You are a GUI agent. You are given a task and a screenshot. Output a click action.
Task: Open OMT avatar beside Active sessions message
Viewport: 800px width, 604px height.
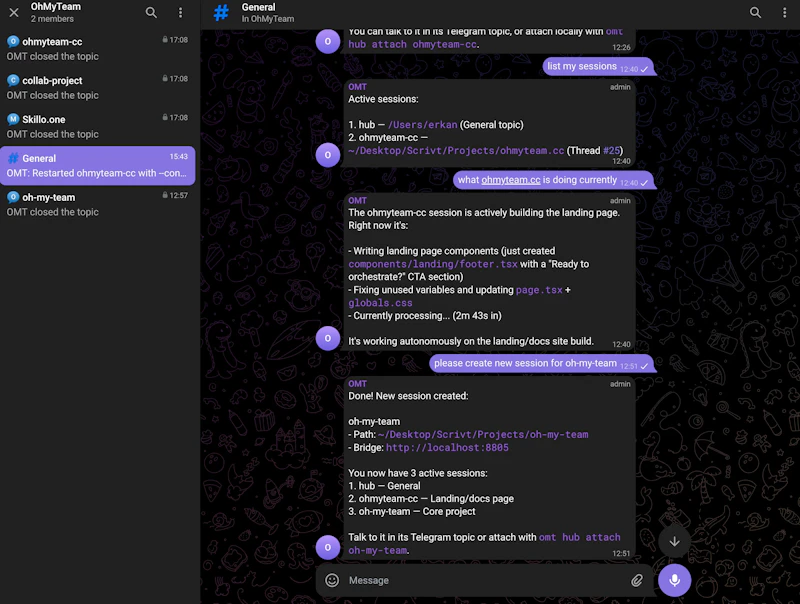tap(328, 155)
